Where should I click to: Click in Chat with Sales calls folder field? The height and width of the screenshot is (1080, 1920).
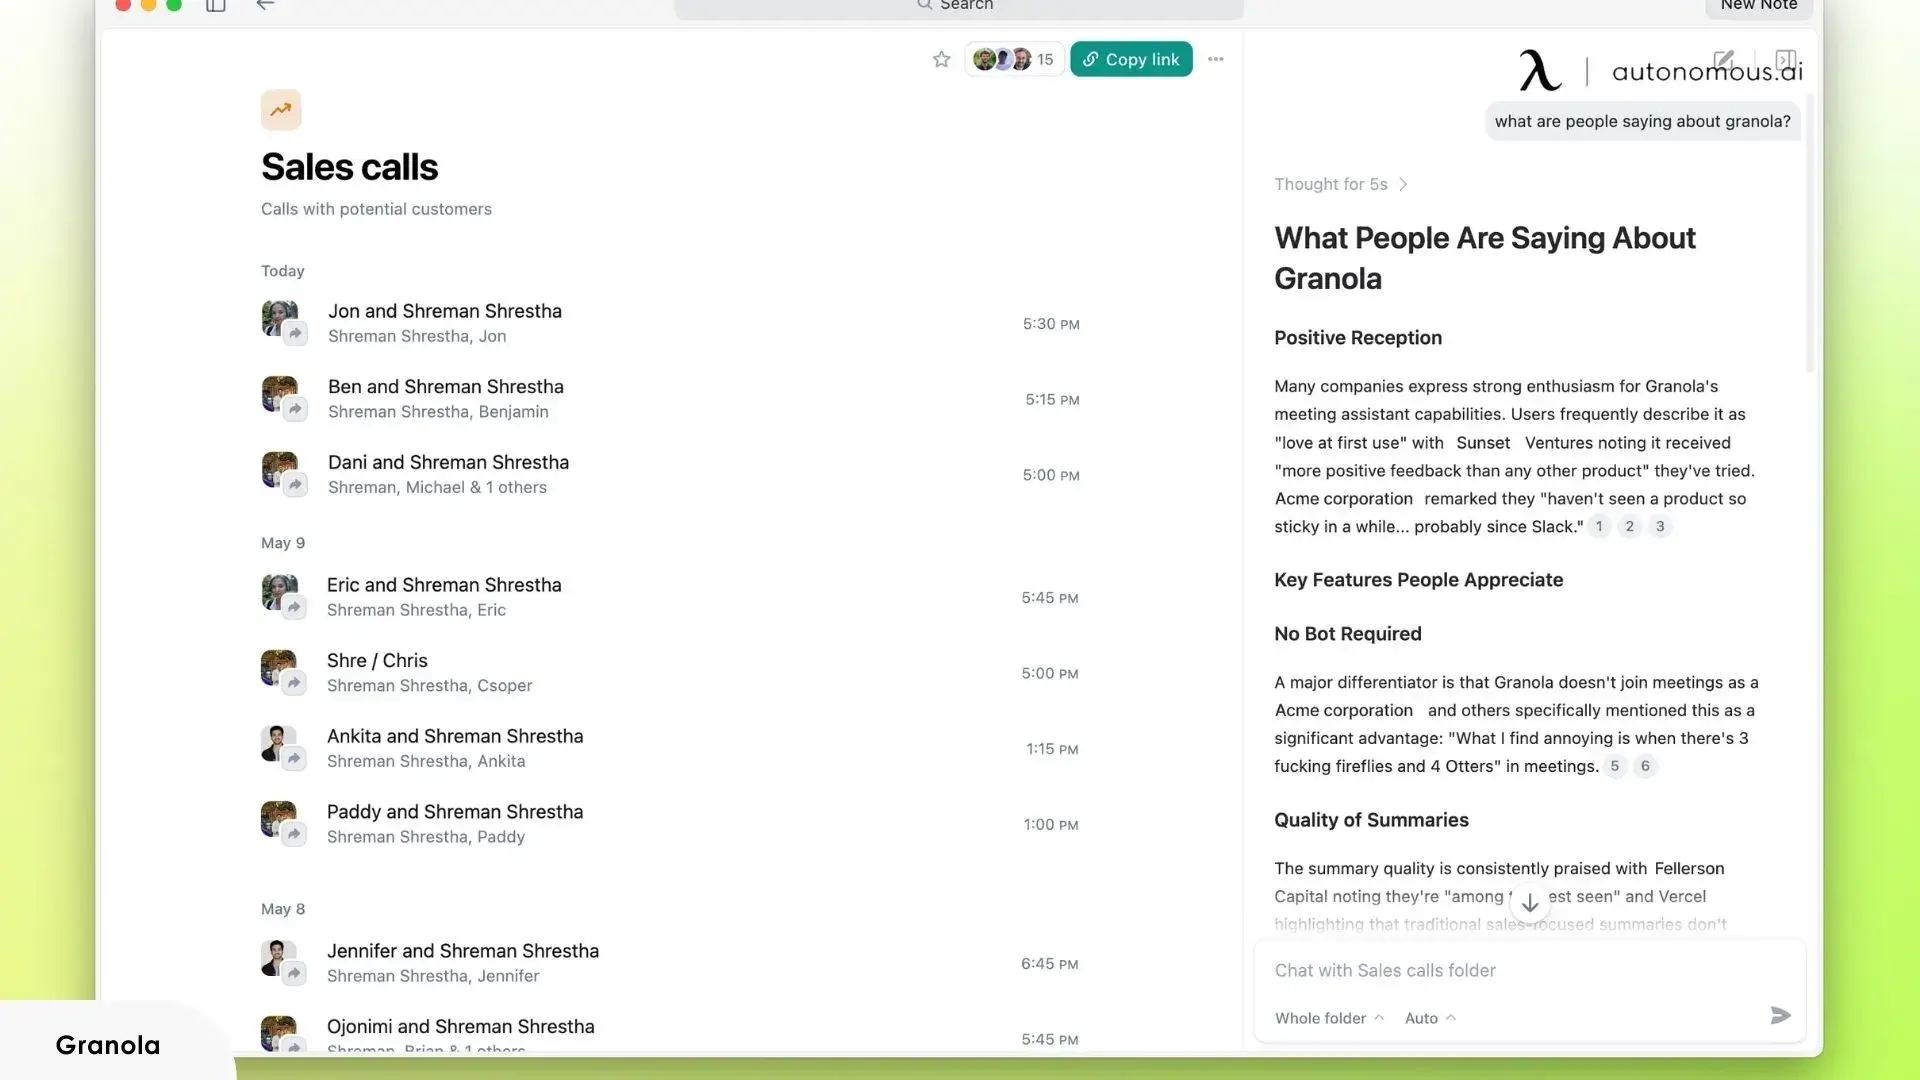(x=1500, y=970)
